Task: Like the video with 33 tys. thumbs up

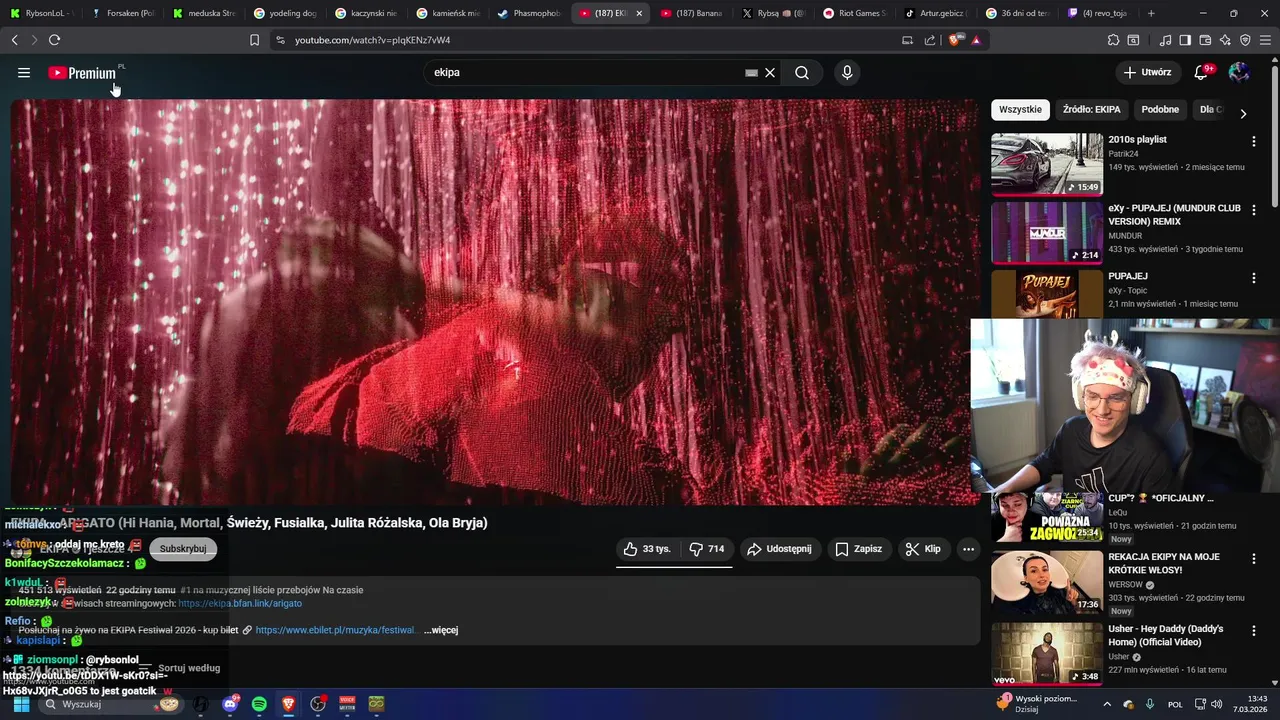Action: pos(647,549)
